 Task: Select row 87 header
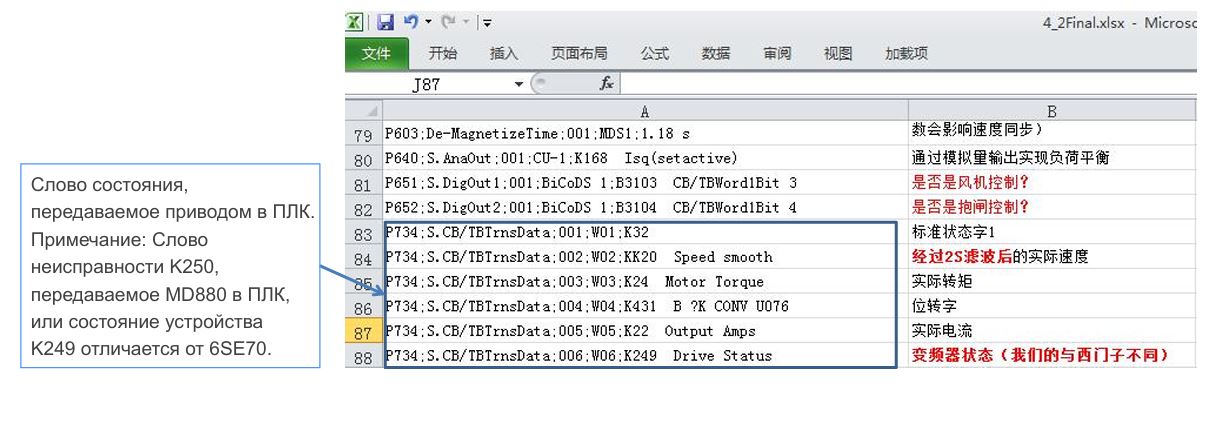363,332
